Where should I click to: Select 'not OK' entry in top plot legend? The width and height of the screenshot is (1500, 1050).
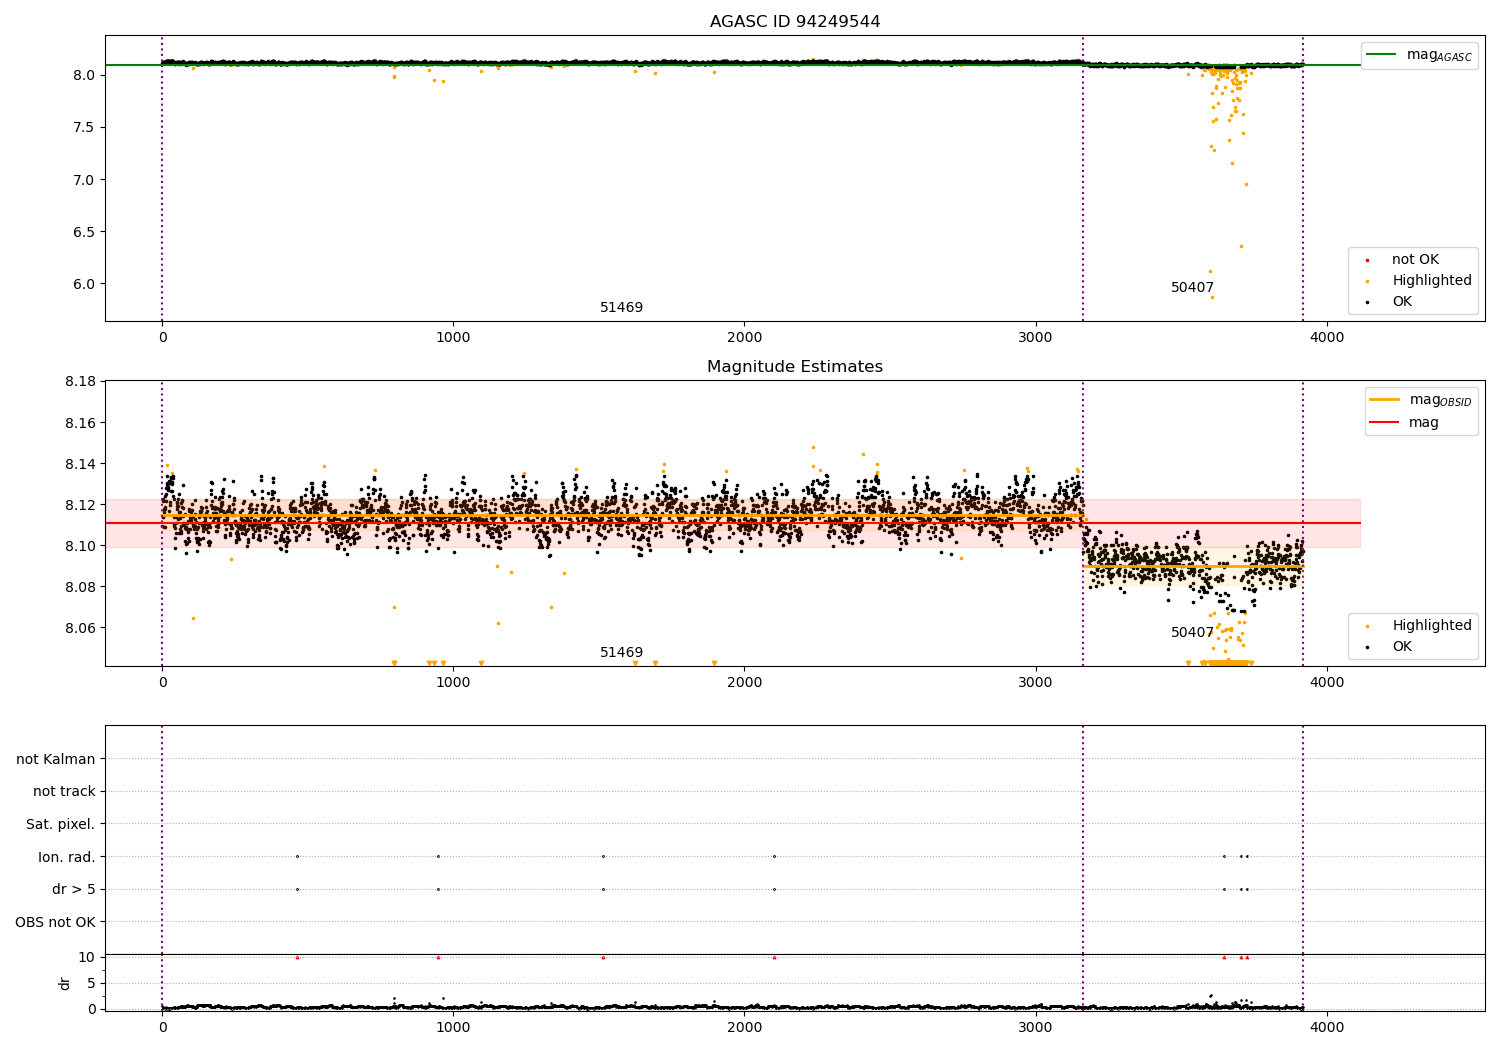coord(1415,260)
